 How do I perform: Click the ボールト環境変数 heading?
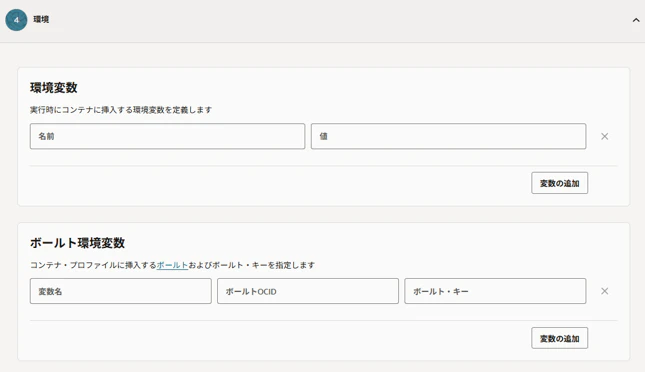77,243
